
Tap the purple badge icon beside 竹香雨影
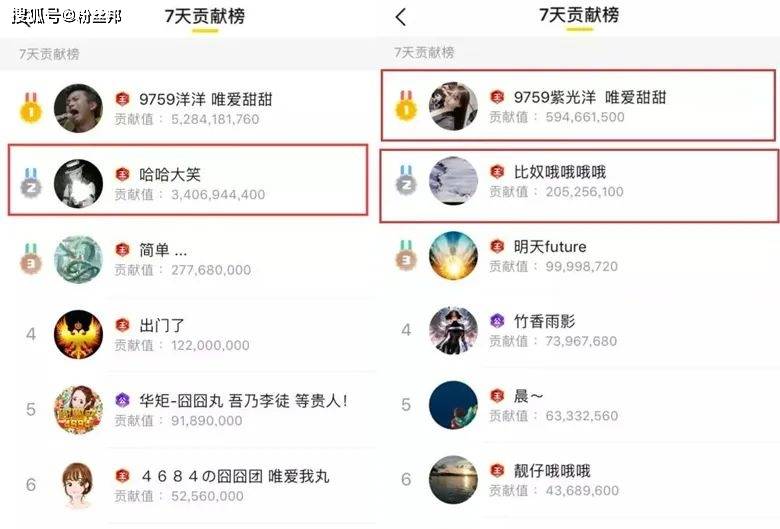point(497,321)
